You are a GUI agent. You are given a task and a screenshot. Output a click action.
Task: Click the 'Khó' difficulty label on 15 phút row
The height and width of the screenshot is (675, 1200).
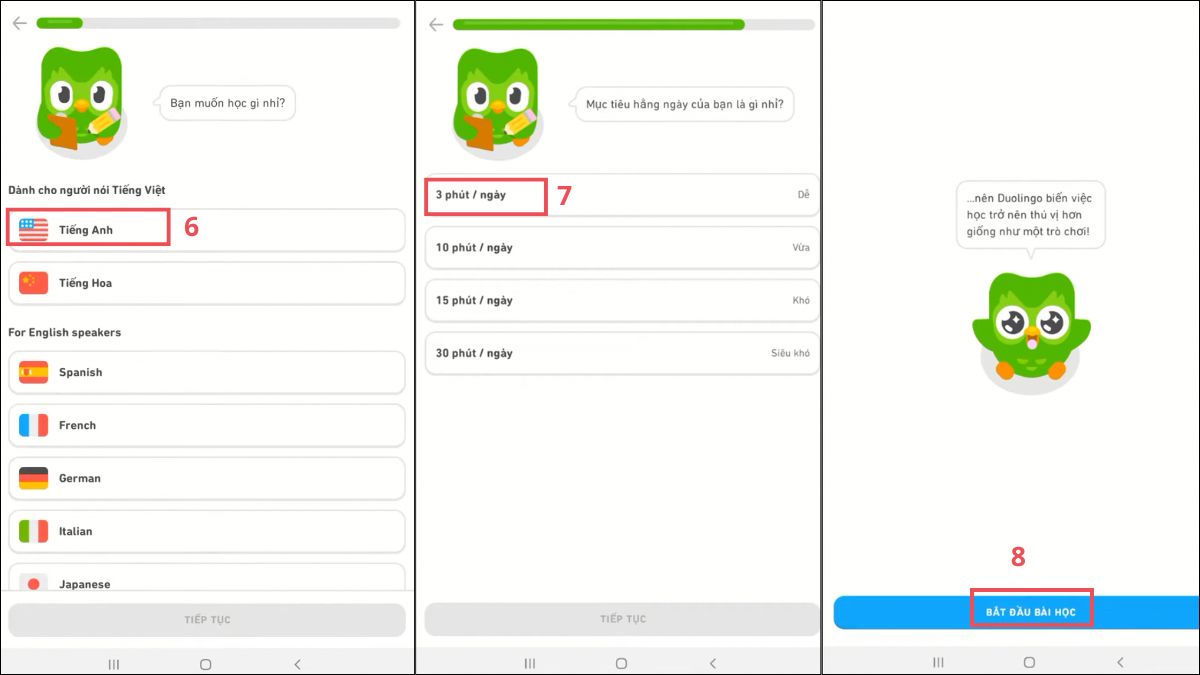[801, 301]
